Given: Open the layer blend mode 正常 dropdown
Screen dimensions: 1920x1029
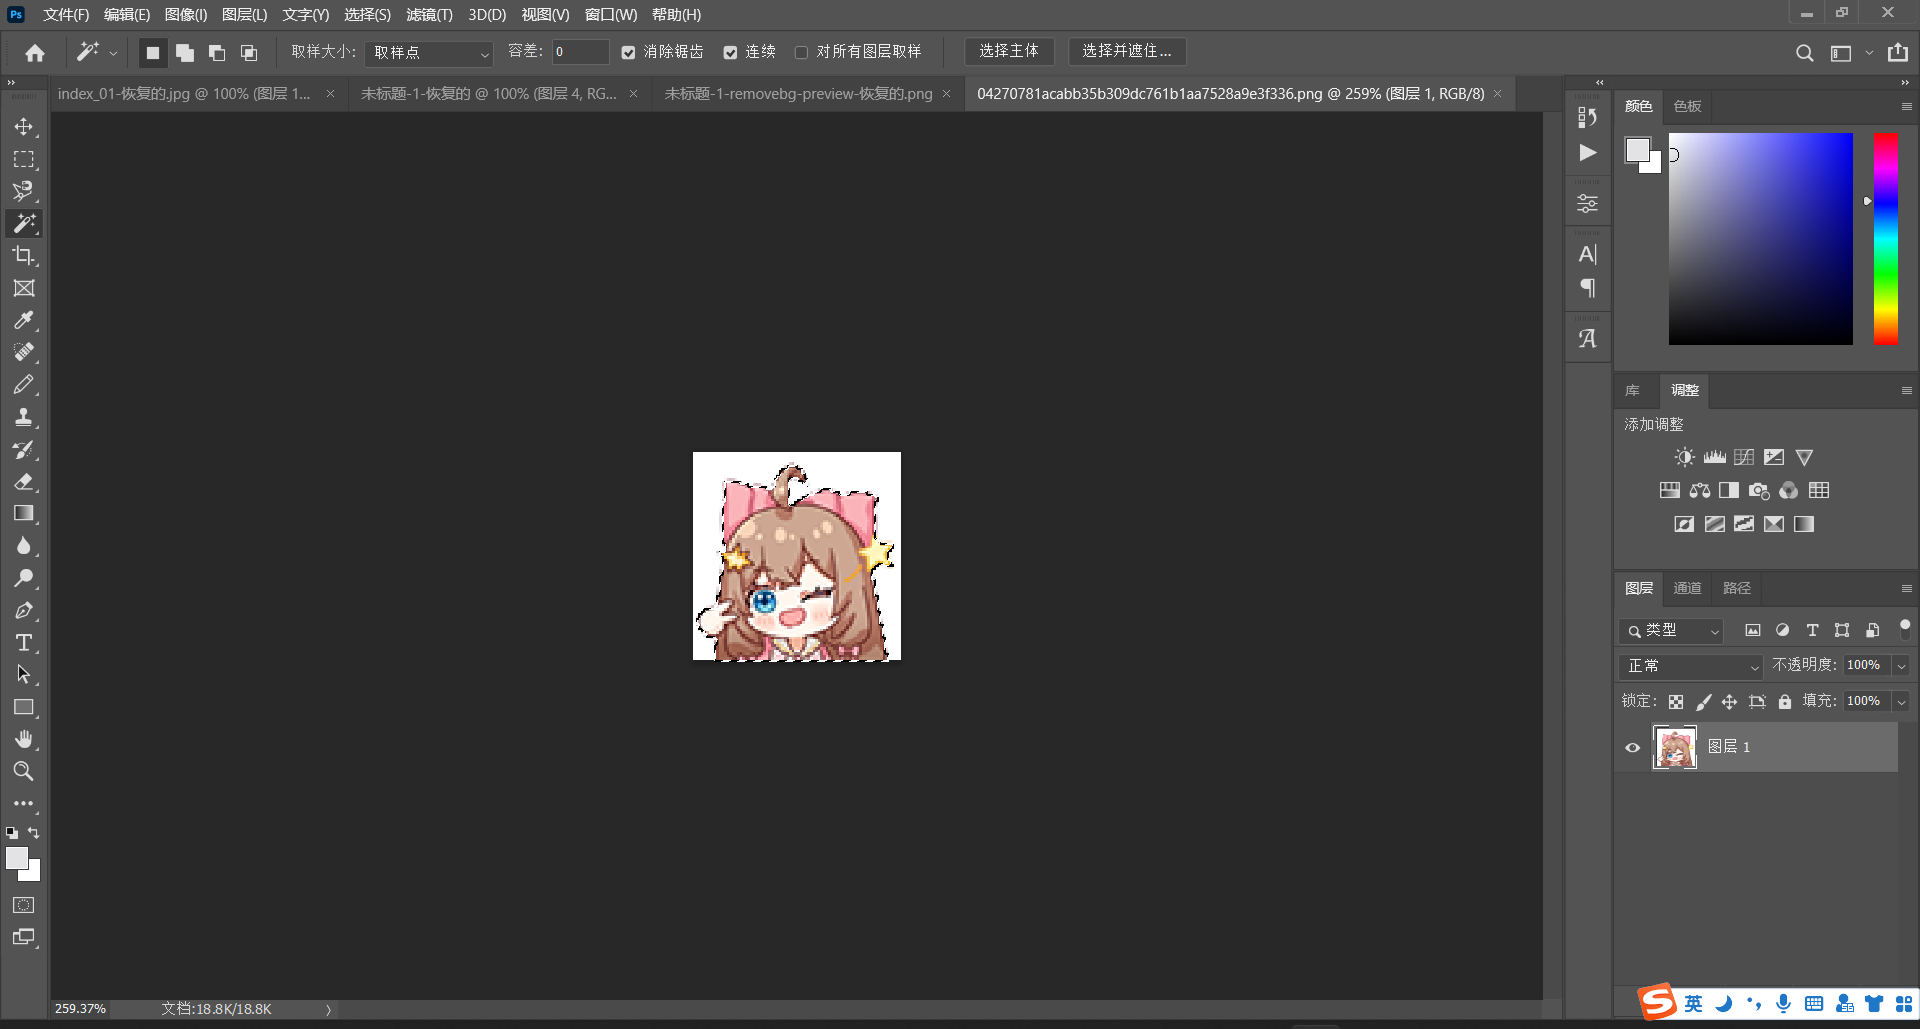Looking at the screenshot, I should [x=1691, y=666].
